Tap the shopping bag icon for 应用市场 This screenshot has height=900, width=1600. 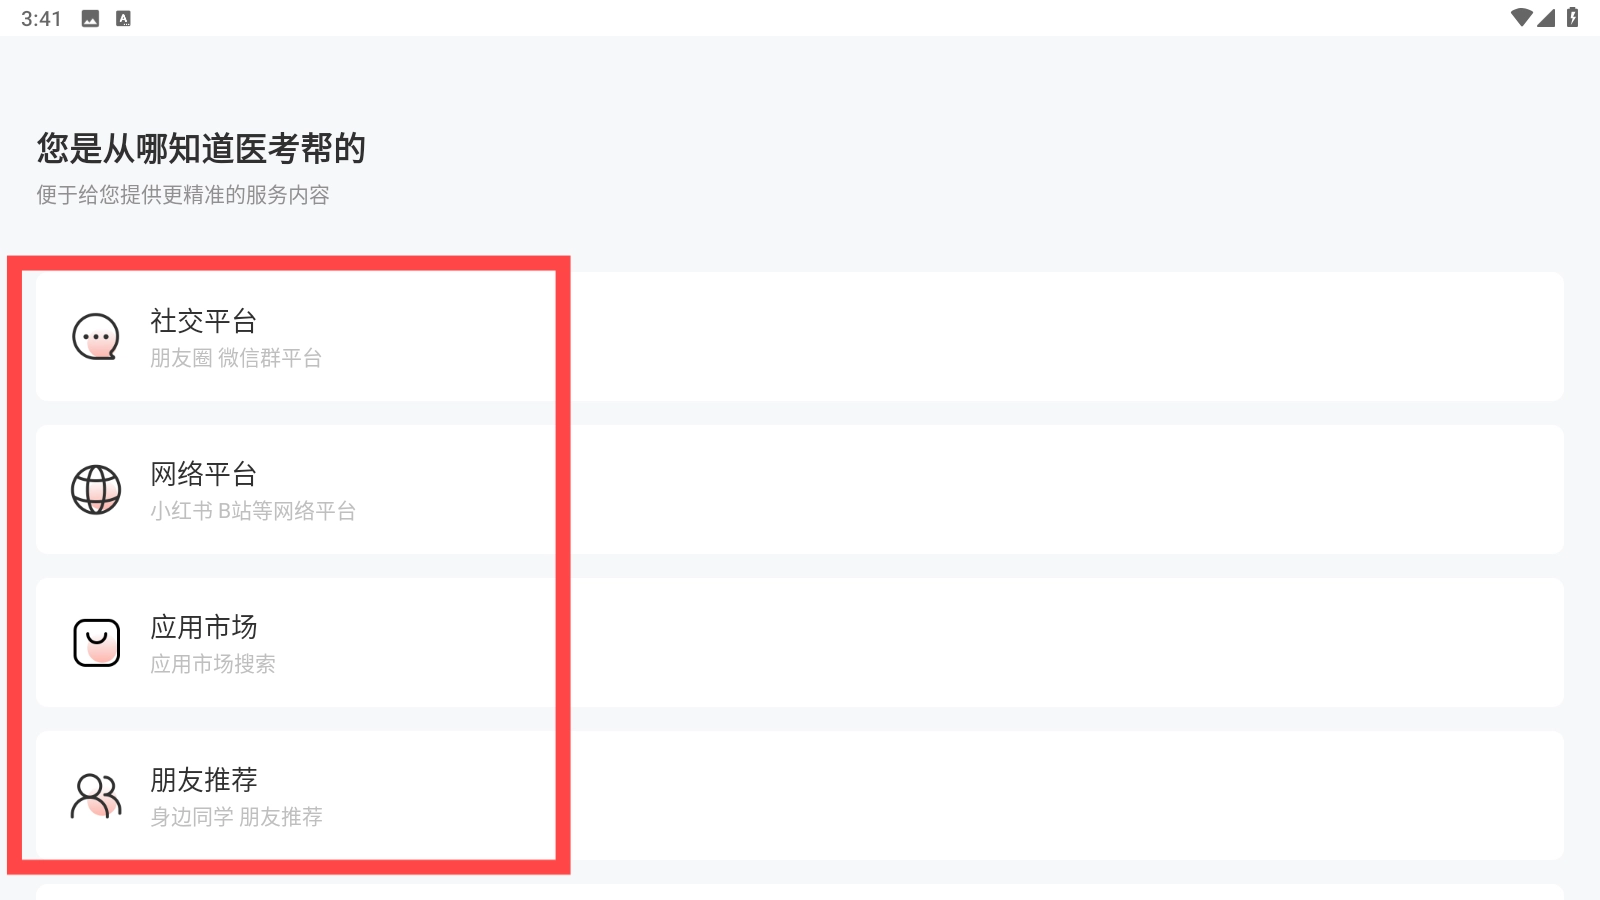[96, 642]
